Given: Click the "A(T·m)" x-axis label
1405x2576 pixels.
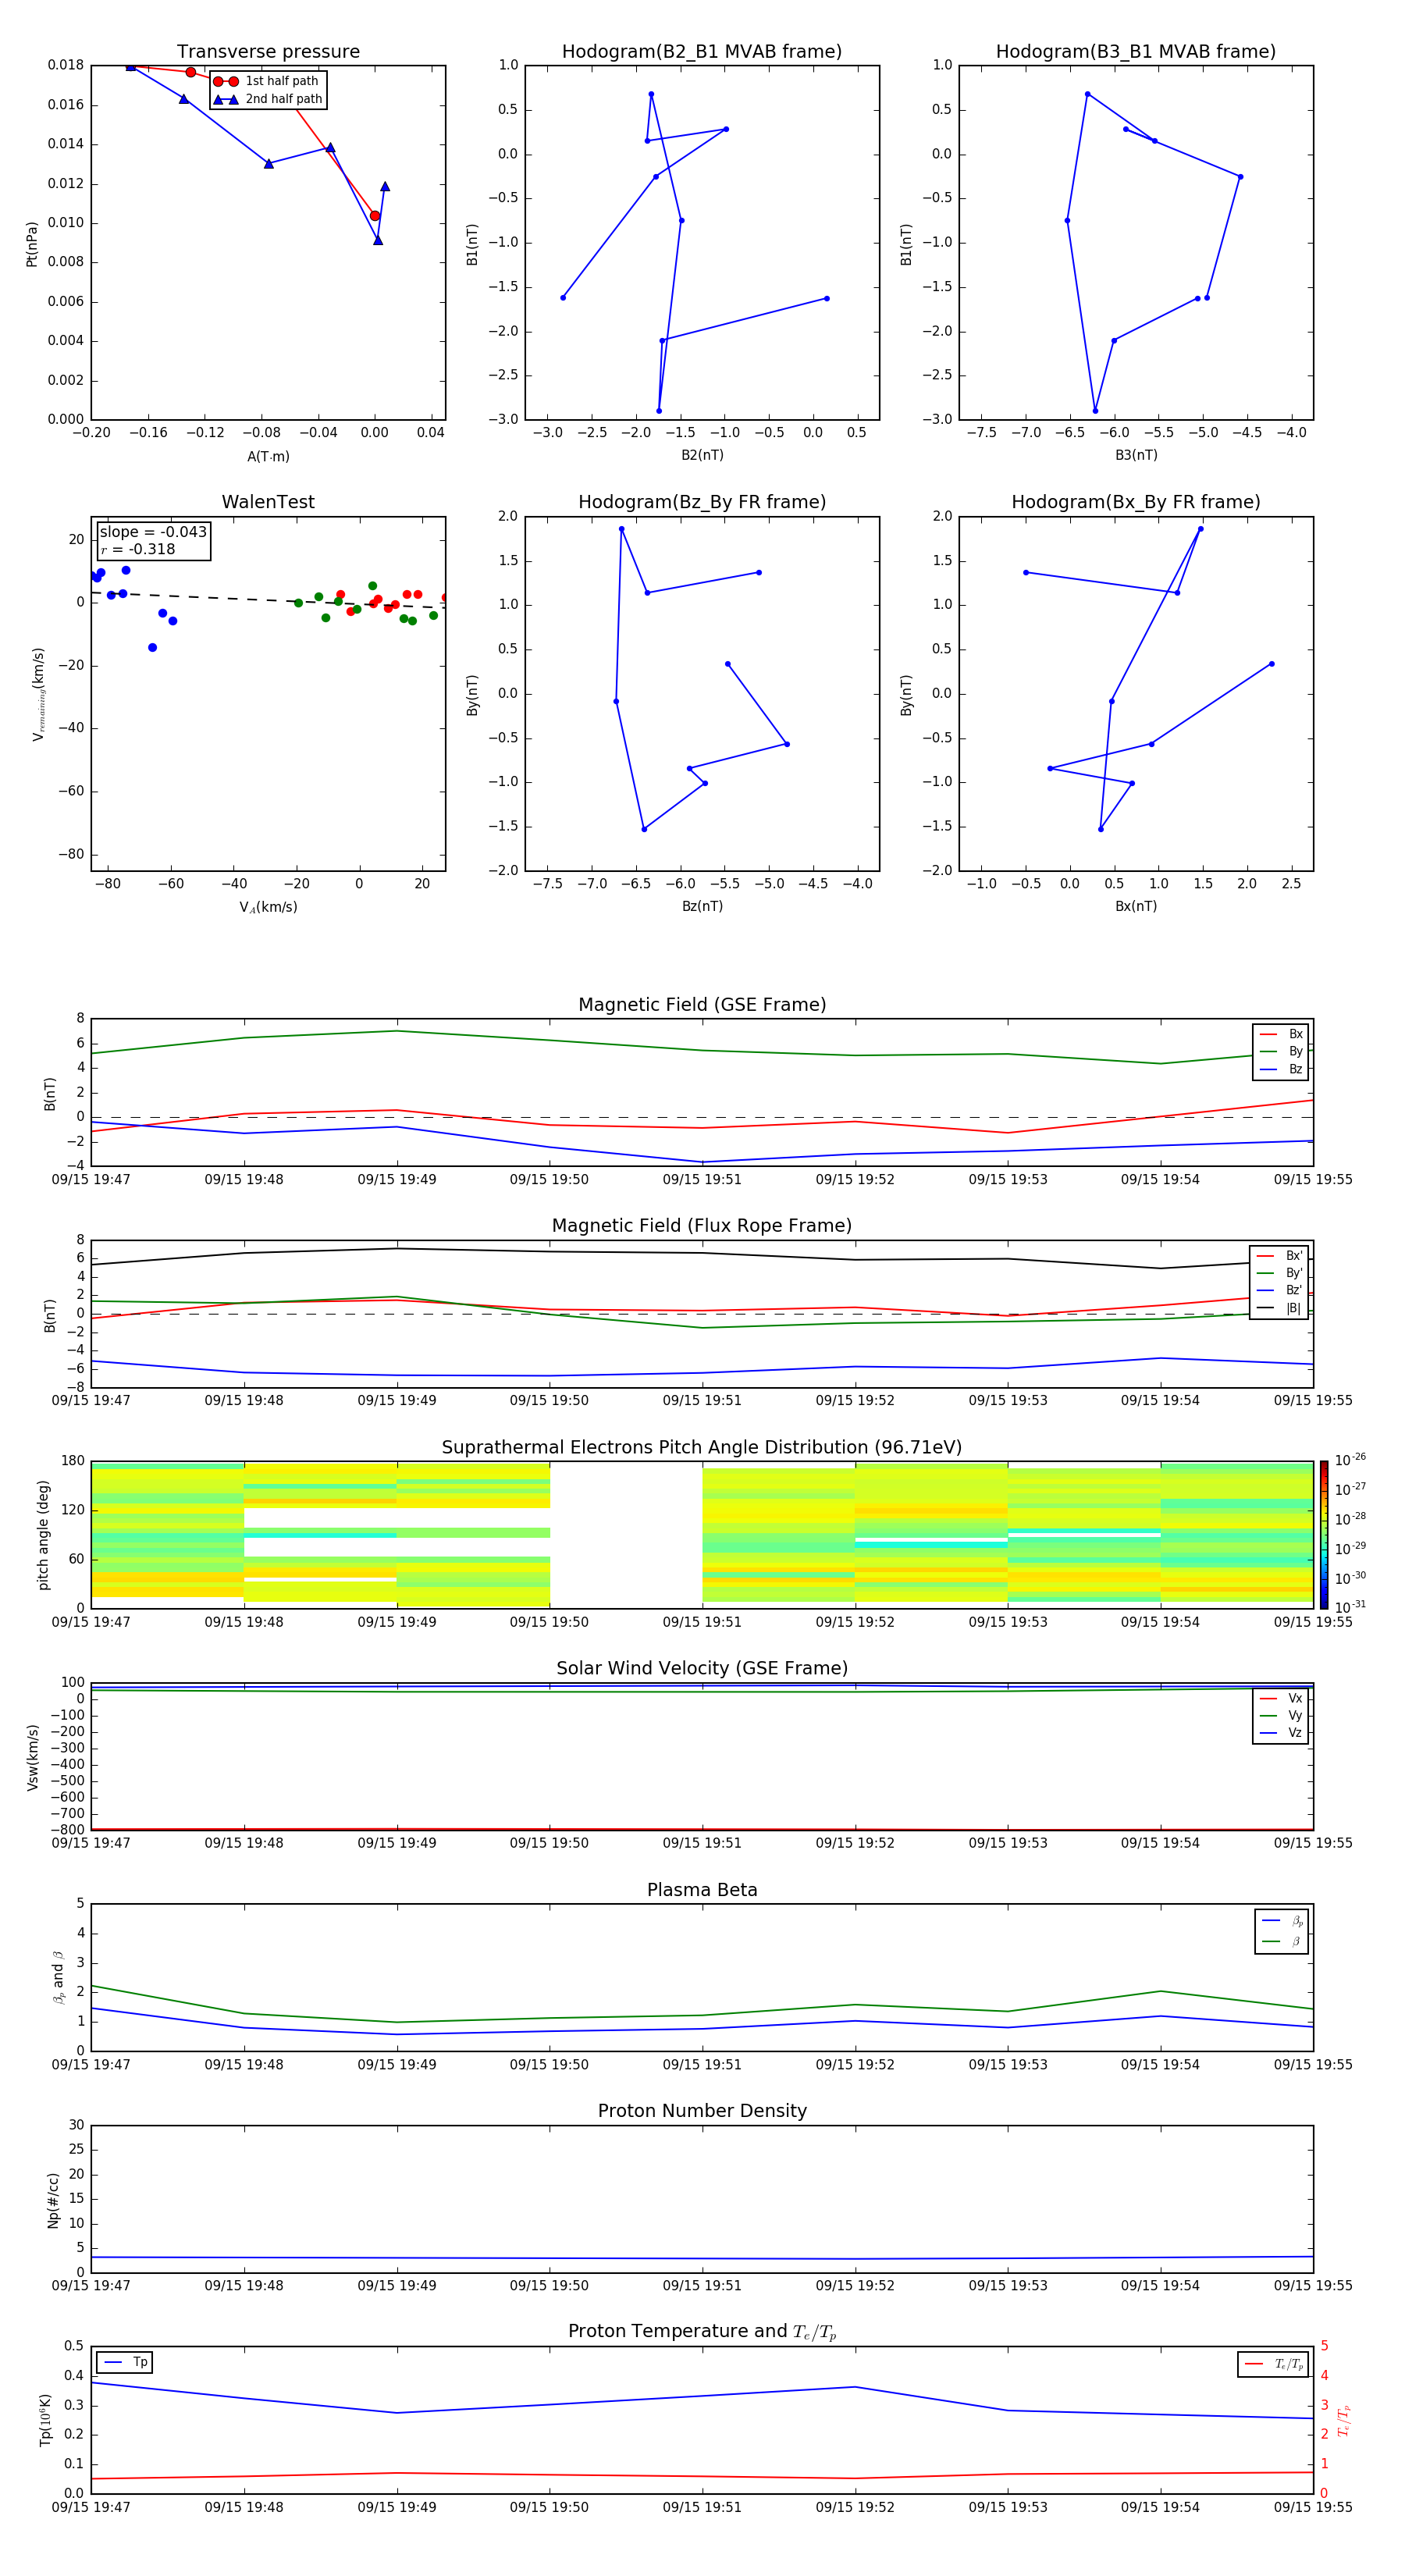Looking at the screenshot, I should point(268,456).
